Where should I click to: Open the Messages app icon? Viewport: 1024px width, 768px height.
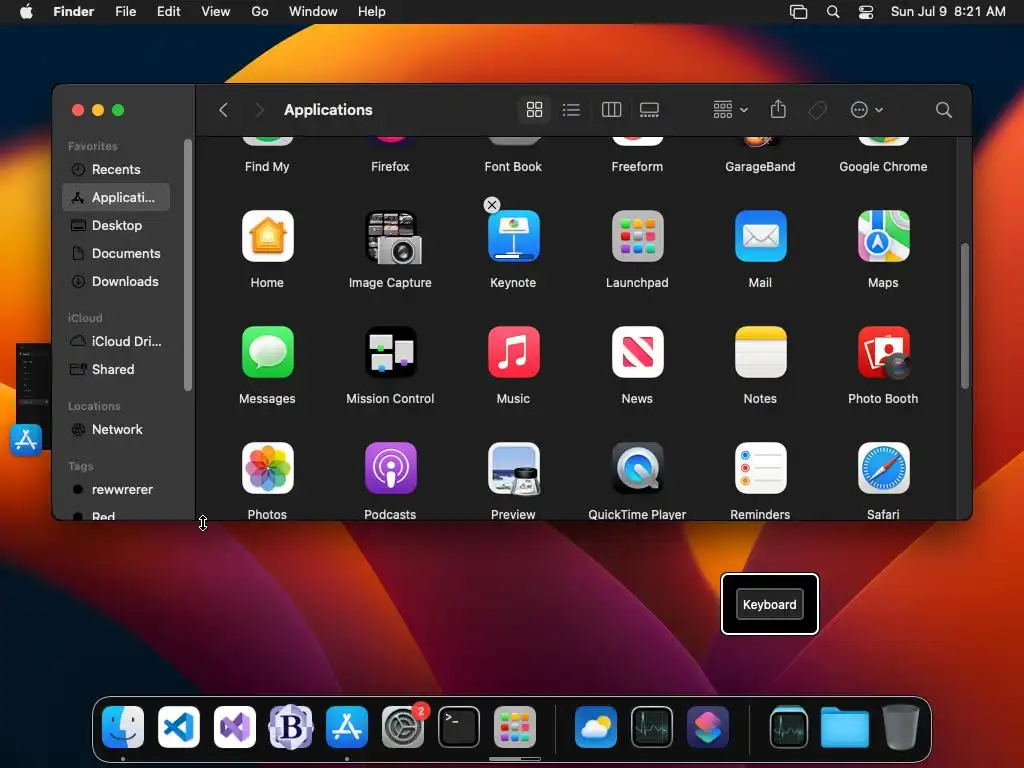tap(267, 352)
